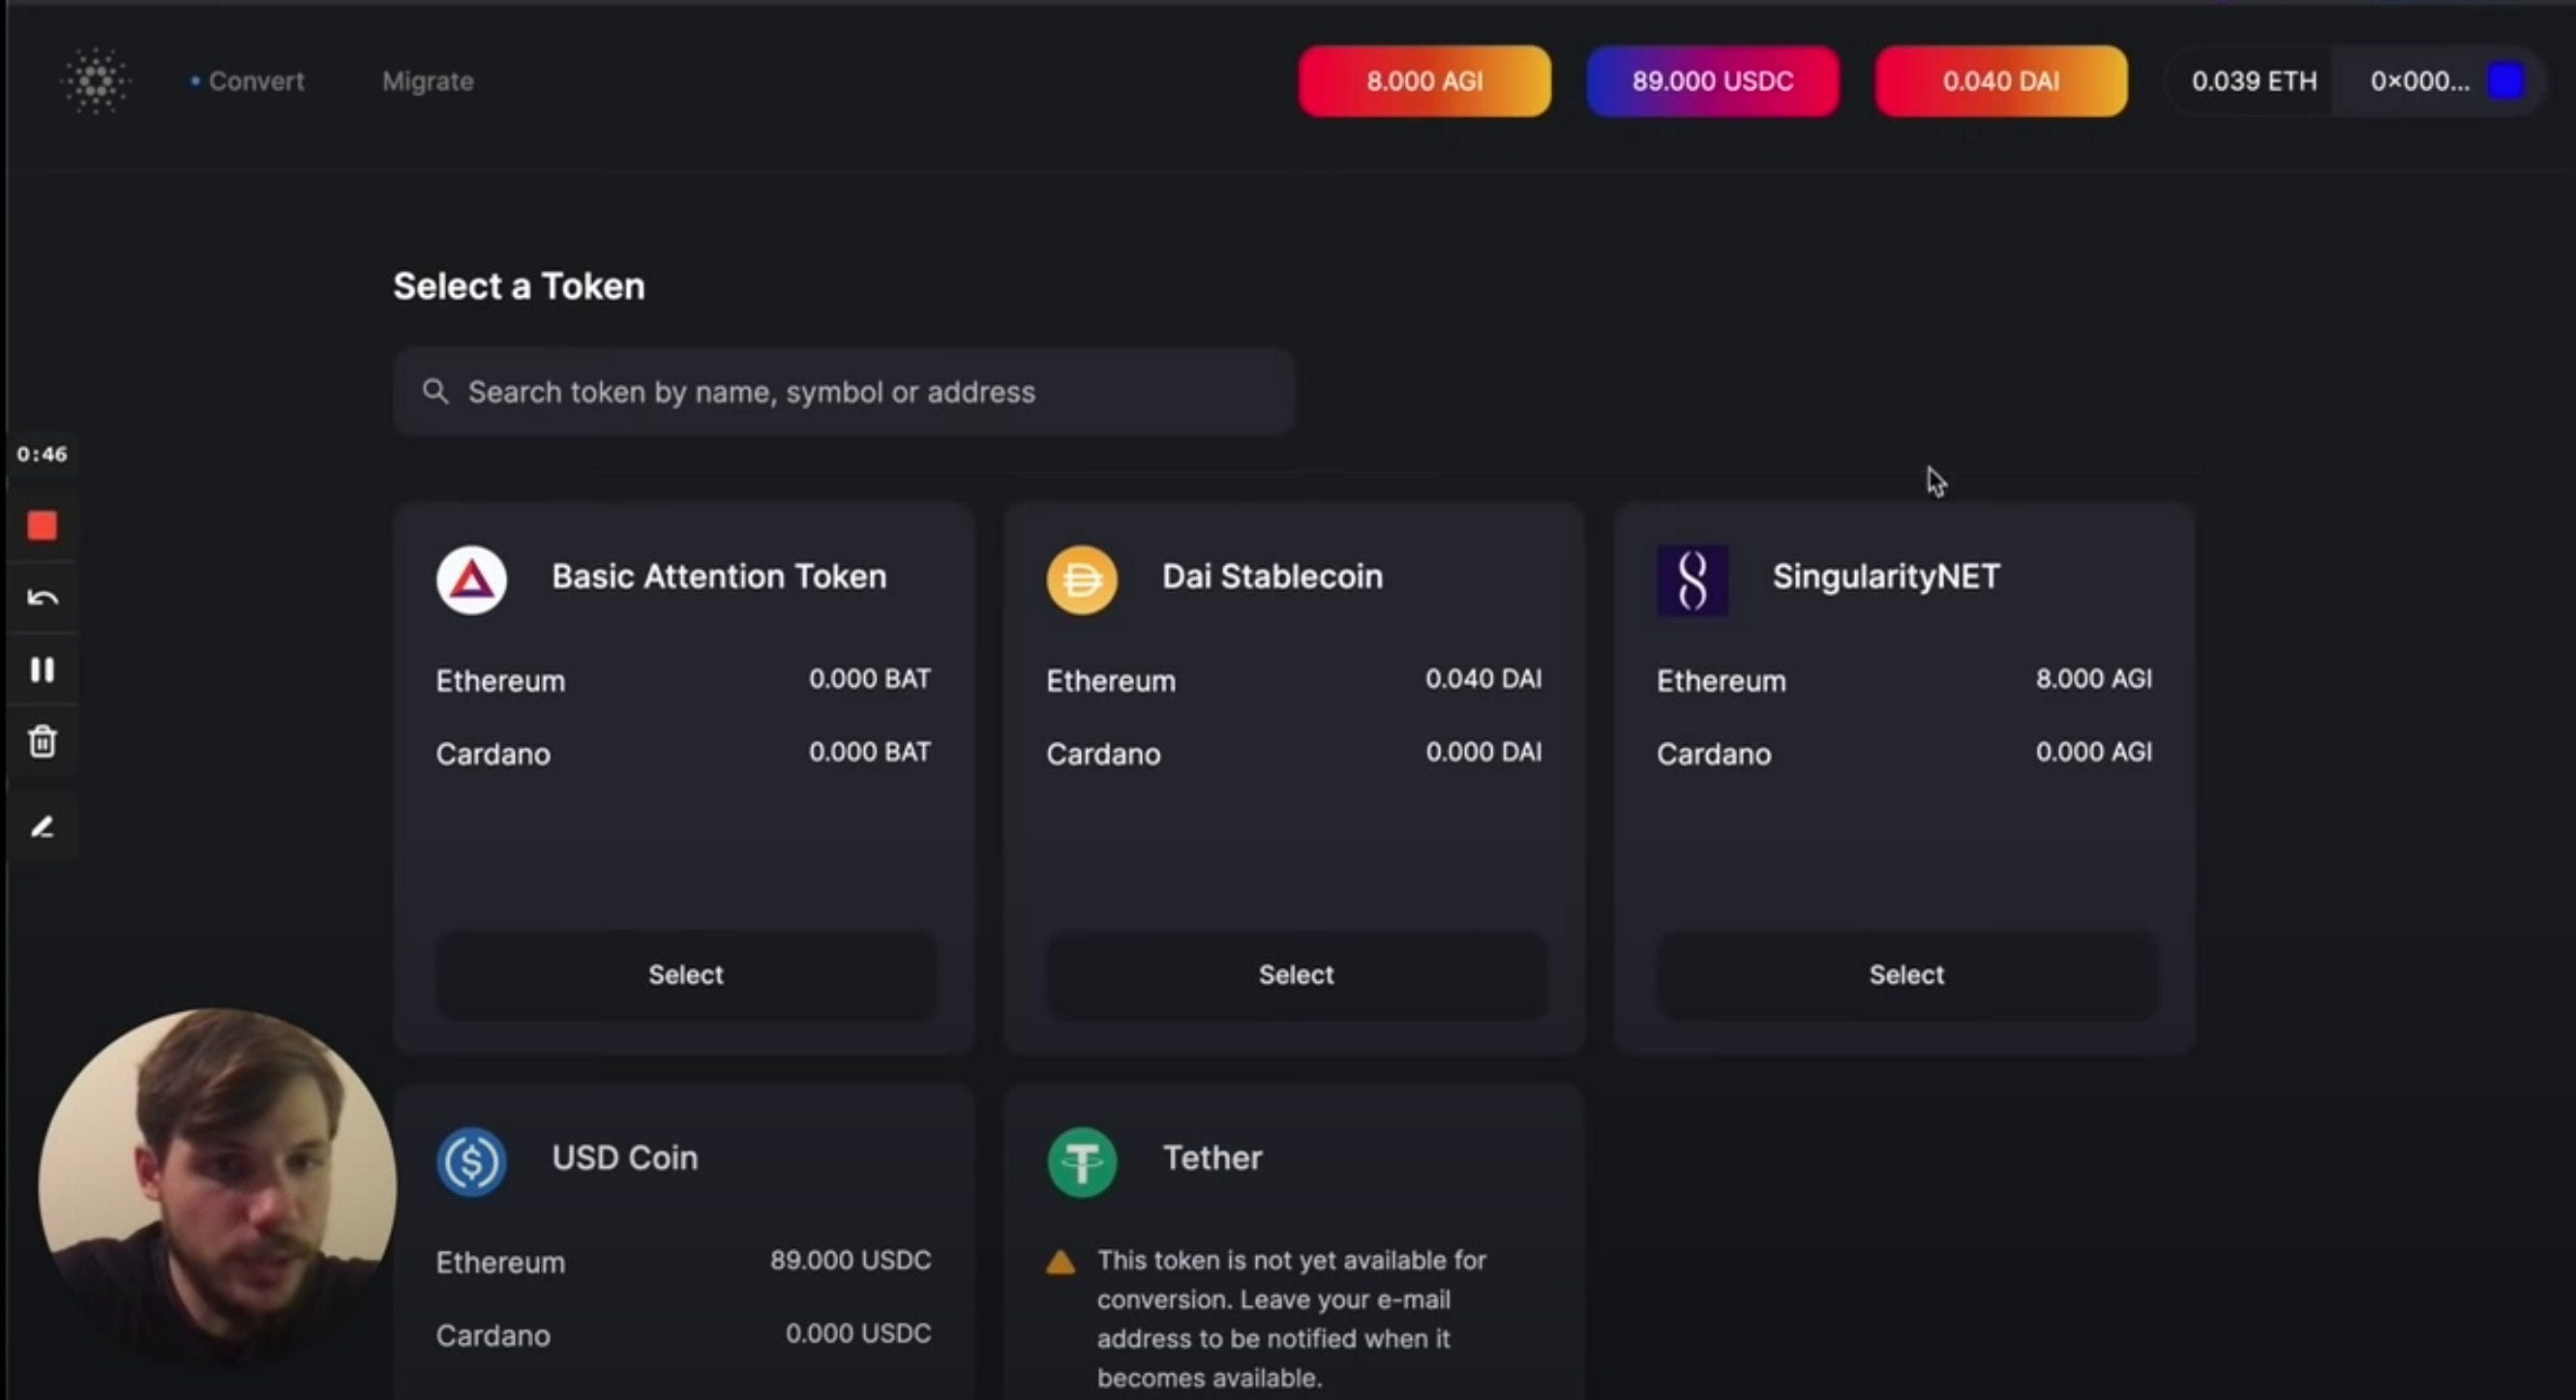Pause the screen recording
2576x1400 pixels.
[x=42, y=670]
